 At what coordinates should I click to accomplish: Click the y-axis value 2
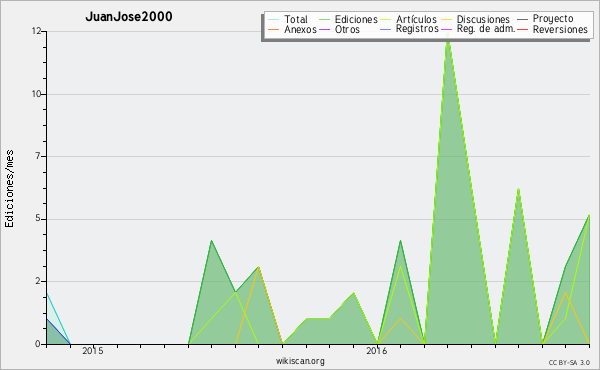pyautogui.click(x=38, y=281)
